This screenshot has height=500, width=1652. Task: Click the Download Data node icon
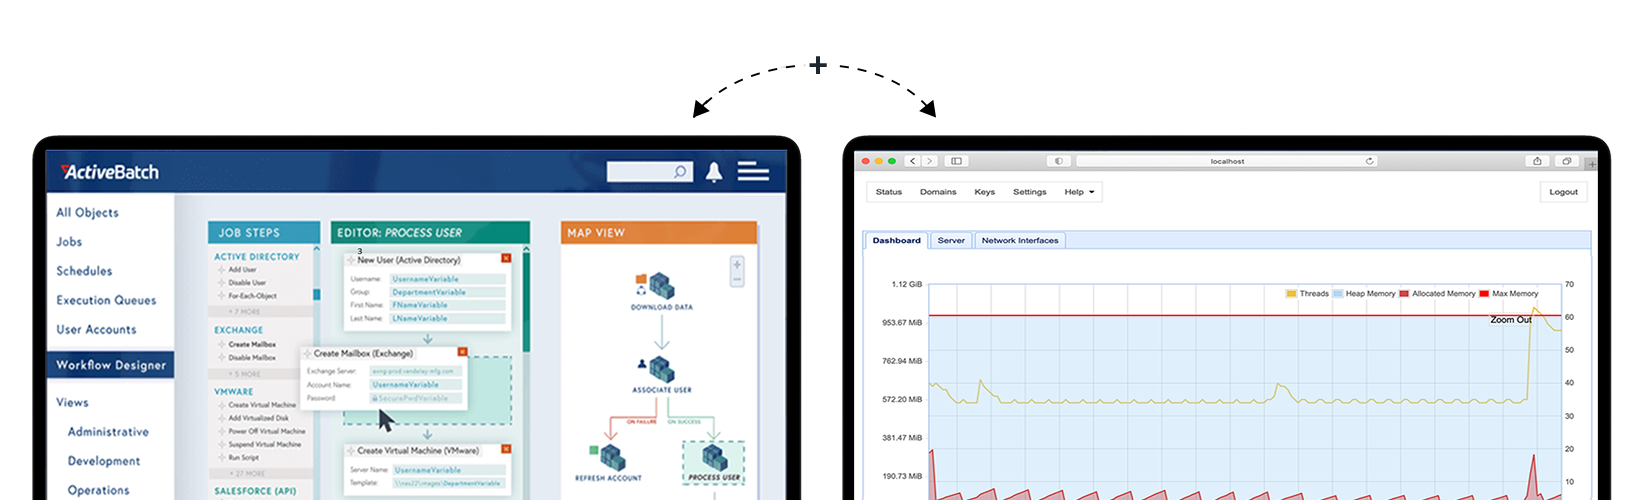[x=661, y=285]
